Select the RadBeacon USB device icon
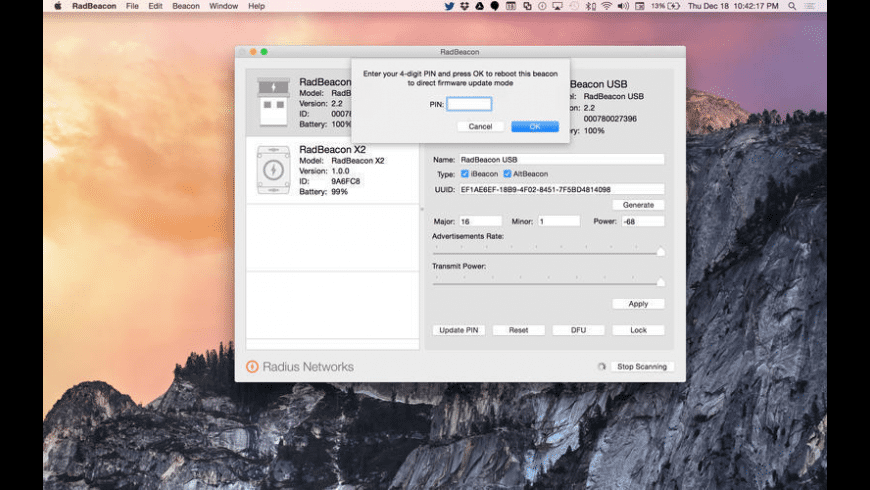Viewport: 870px width, 490px height. (272, 102)
